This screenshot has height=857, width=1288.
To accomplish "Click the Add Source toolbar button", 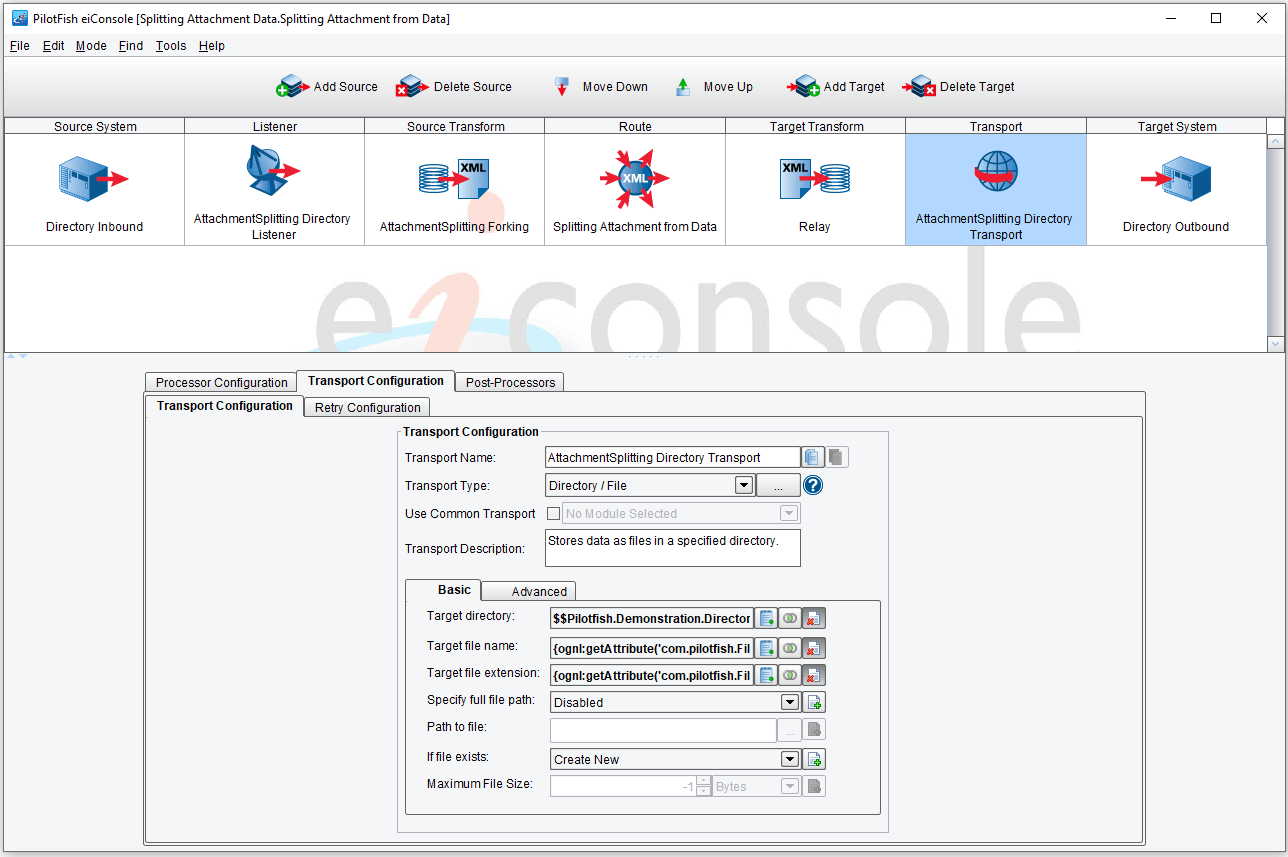I will point(326,87).
